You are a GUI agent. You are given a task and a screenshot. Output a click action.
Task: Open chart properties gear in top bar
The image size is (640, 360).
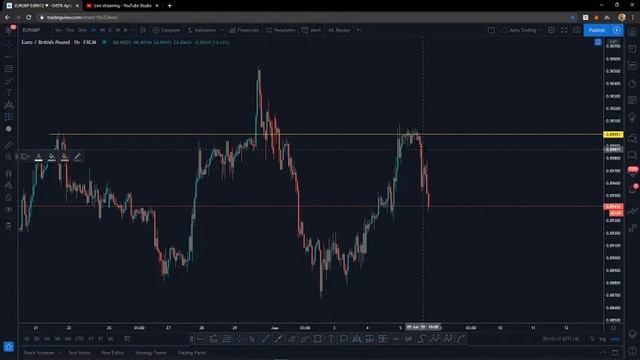tap(551, 30)
